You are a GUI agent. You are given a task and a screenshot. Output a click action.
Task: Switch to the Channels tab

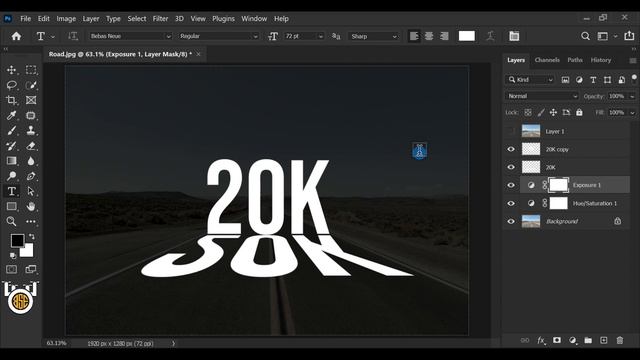pos(547,60)
